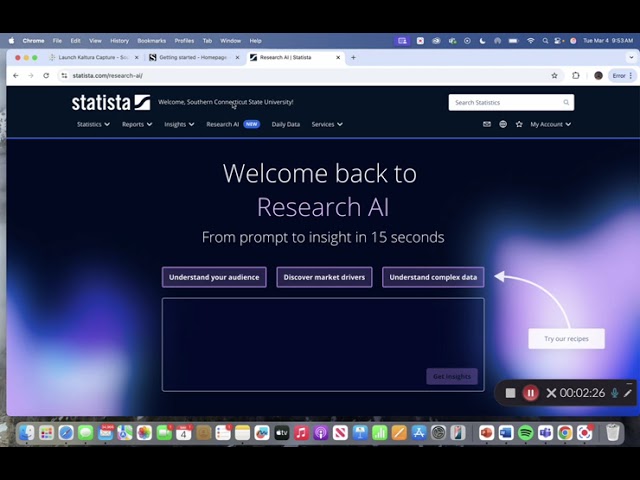Open Daily Data in the navigation
640x480 pixels.
(286, 124)
